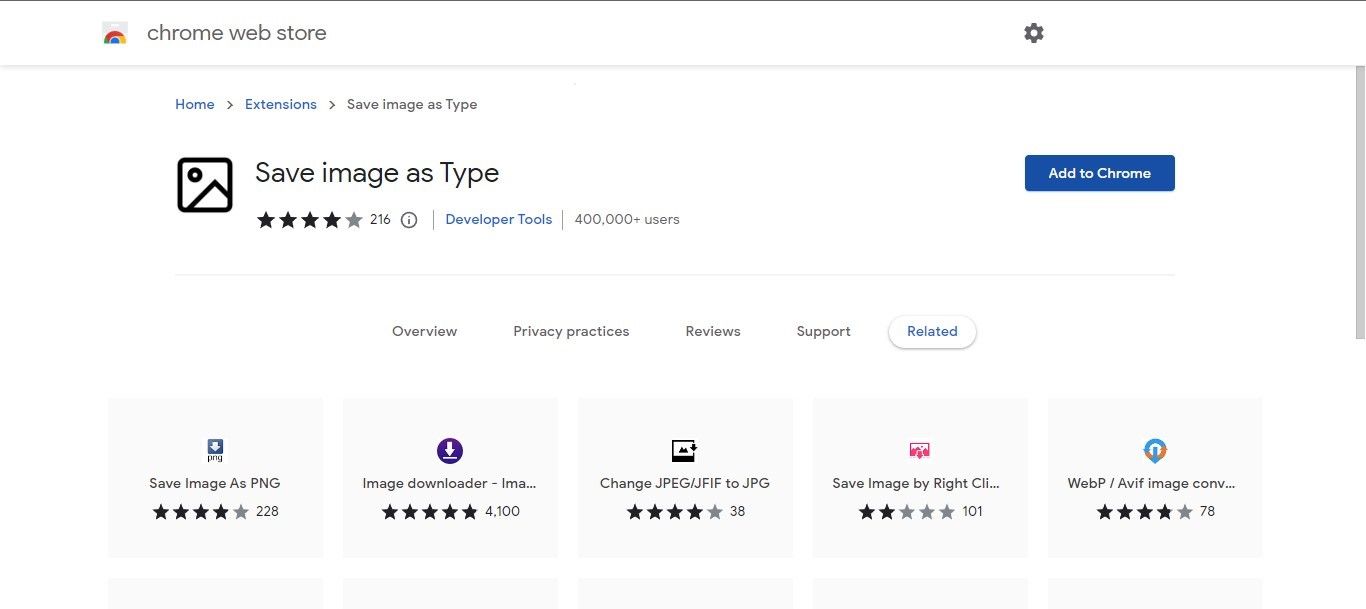Screen dimensions: 1366x609
Task: Select the Change JPEG/JFIF to JPG icon
Action: [x=684, y=450]
